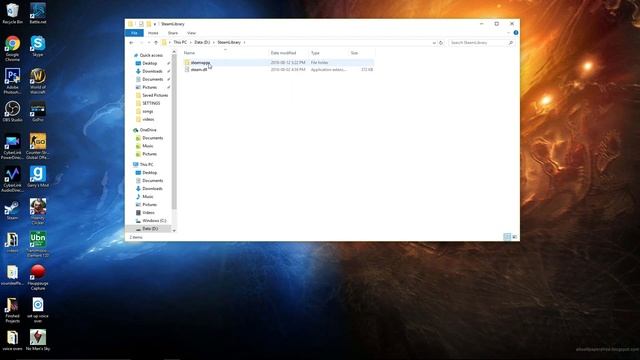Switch to Large icons view in the status bar

click(x=514, y=237)
